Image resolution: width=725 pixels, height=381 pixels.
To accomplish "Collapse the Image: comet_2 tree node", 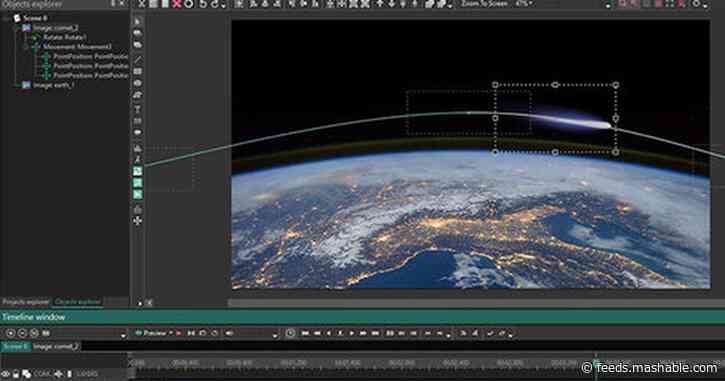I will 18,28.
